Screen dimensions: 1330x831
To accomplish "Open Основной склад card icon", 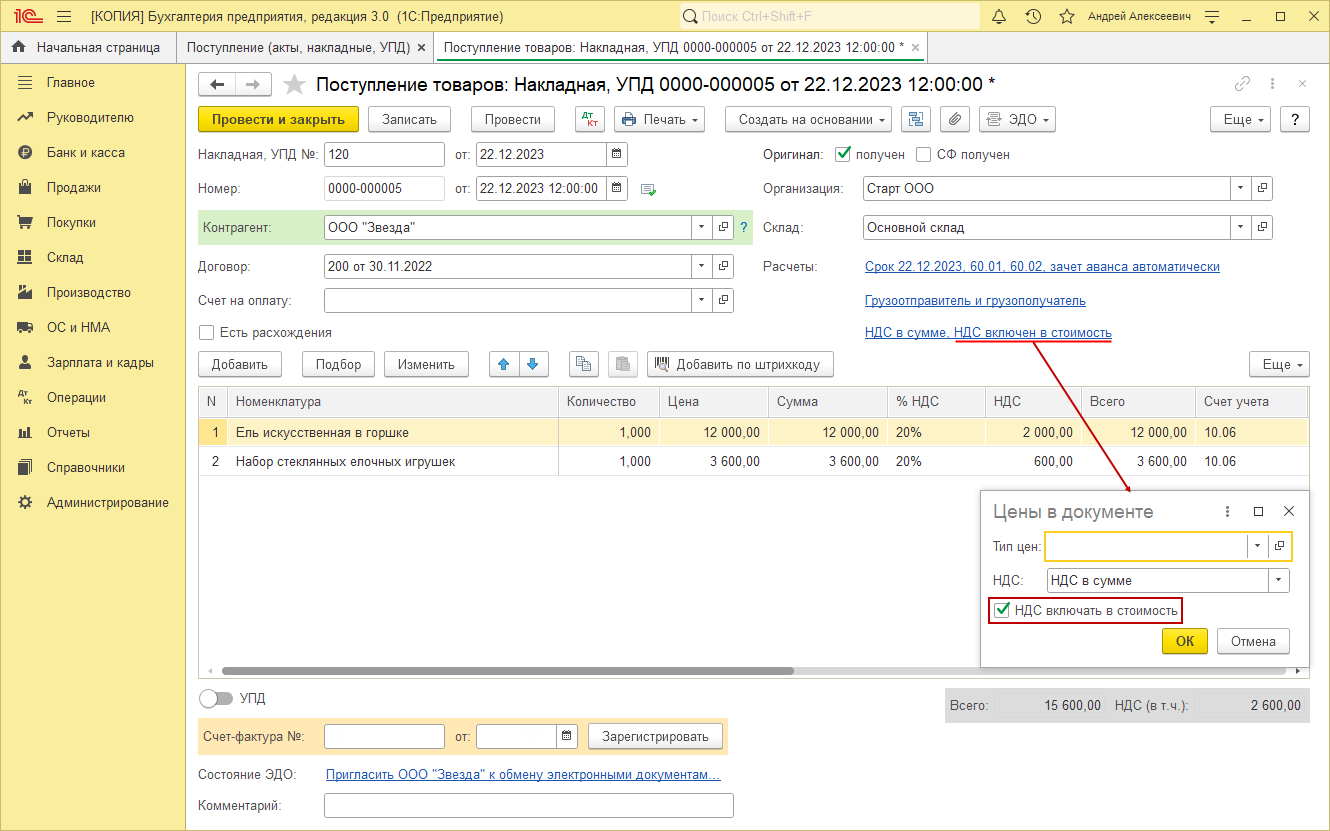I will coord(1263,227).
